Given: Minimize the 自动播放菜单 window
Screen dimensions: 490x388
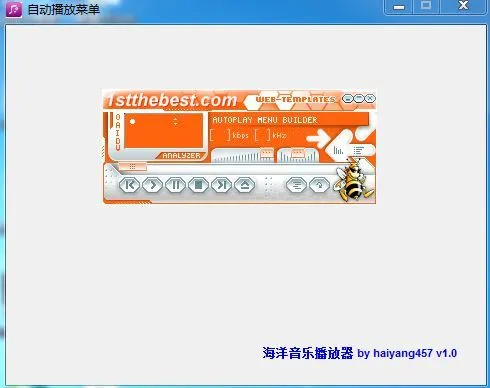Looking at the screenshot, I should pyautogui.click(x=399, y=7).
